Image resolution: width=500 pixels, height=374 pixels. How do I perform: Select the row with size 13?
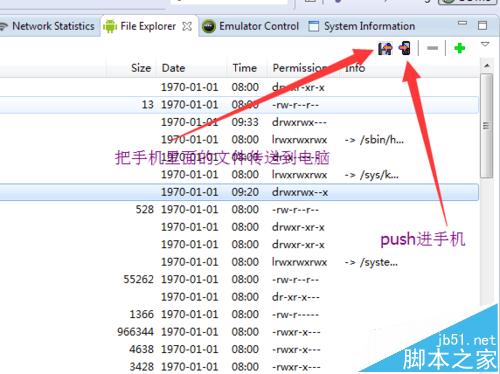pos(239,105)
